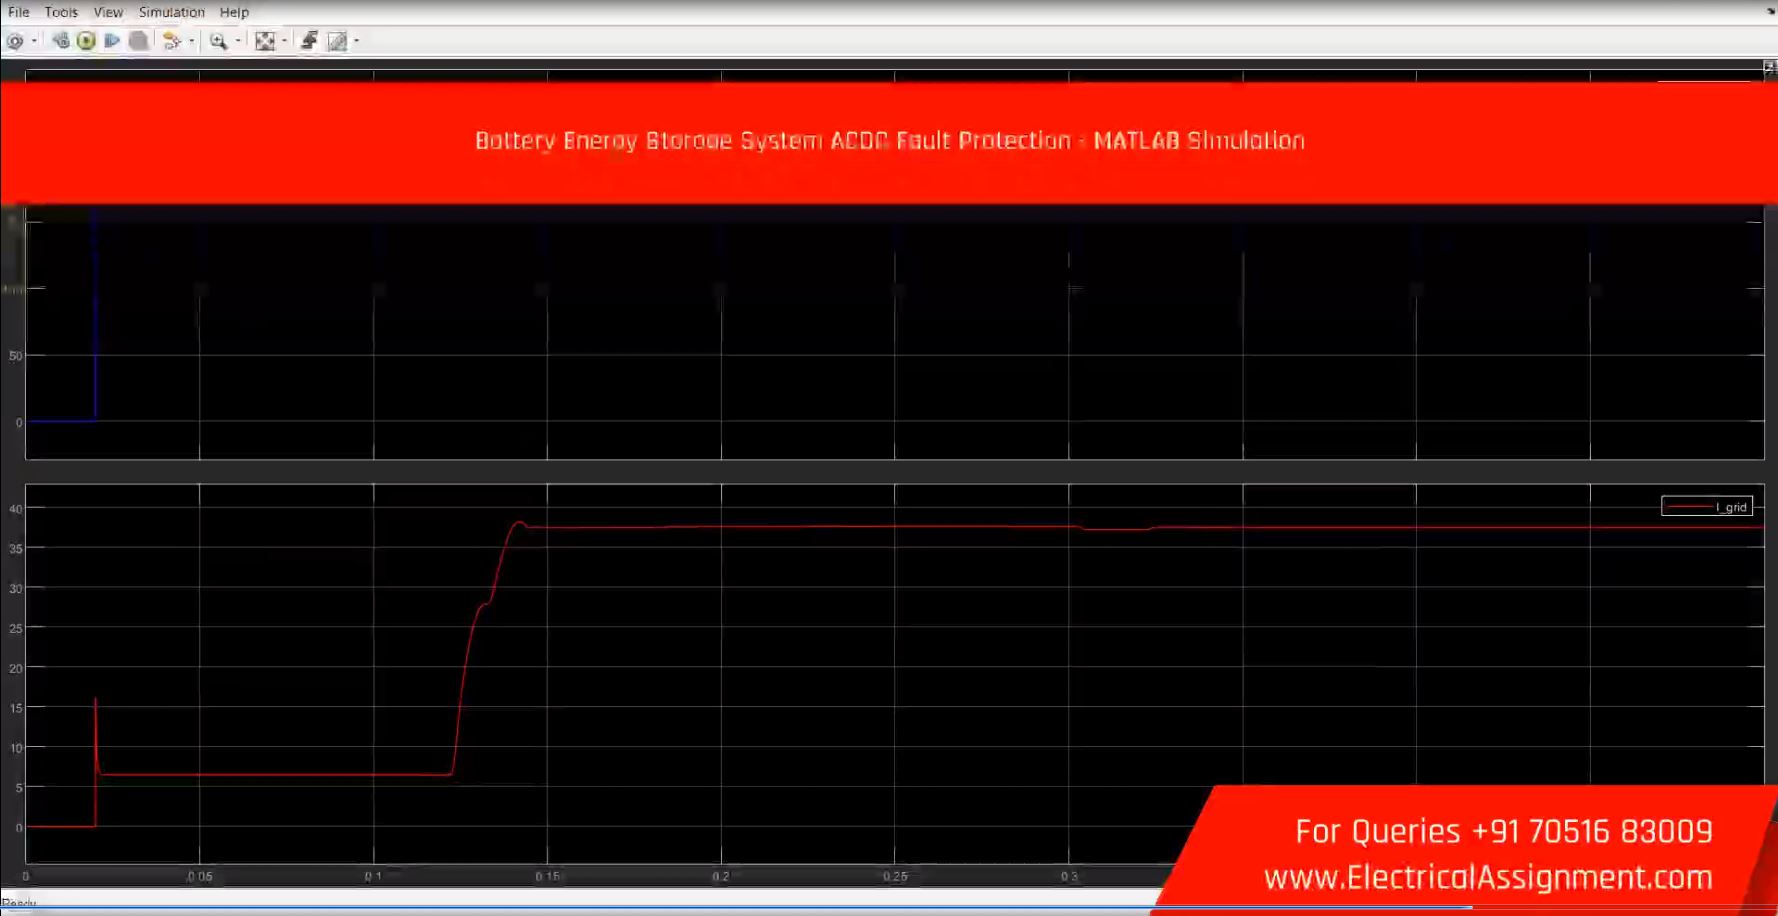Open the View menu

tap(108, 12)
